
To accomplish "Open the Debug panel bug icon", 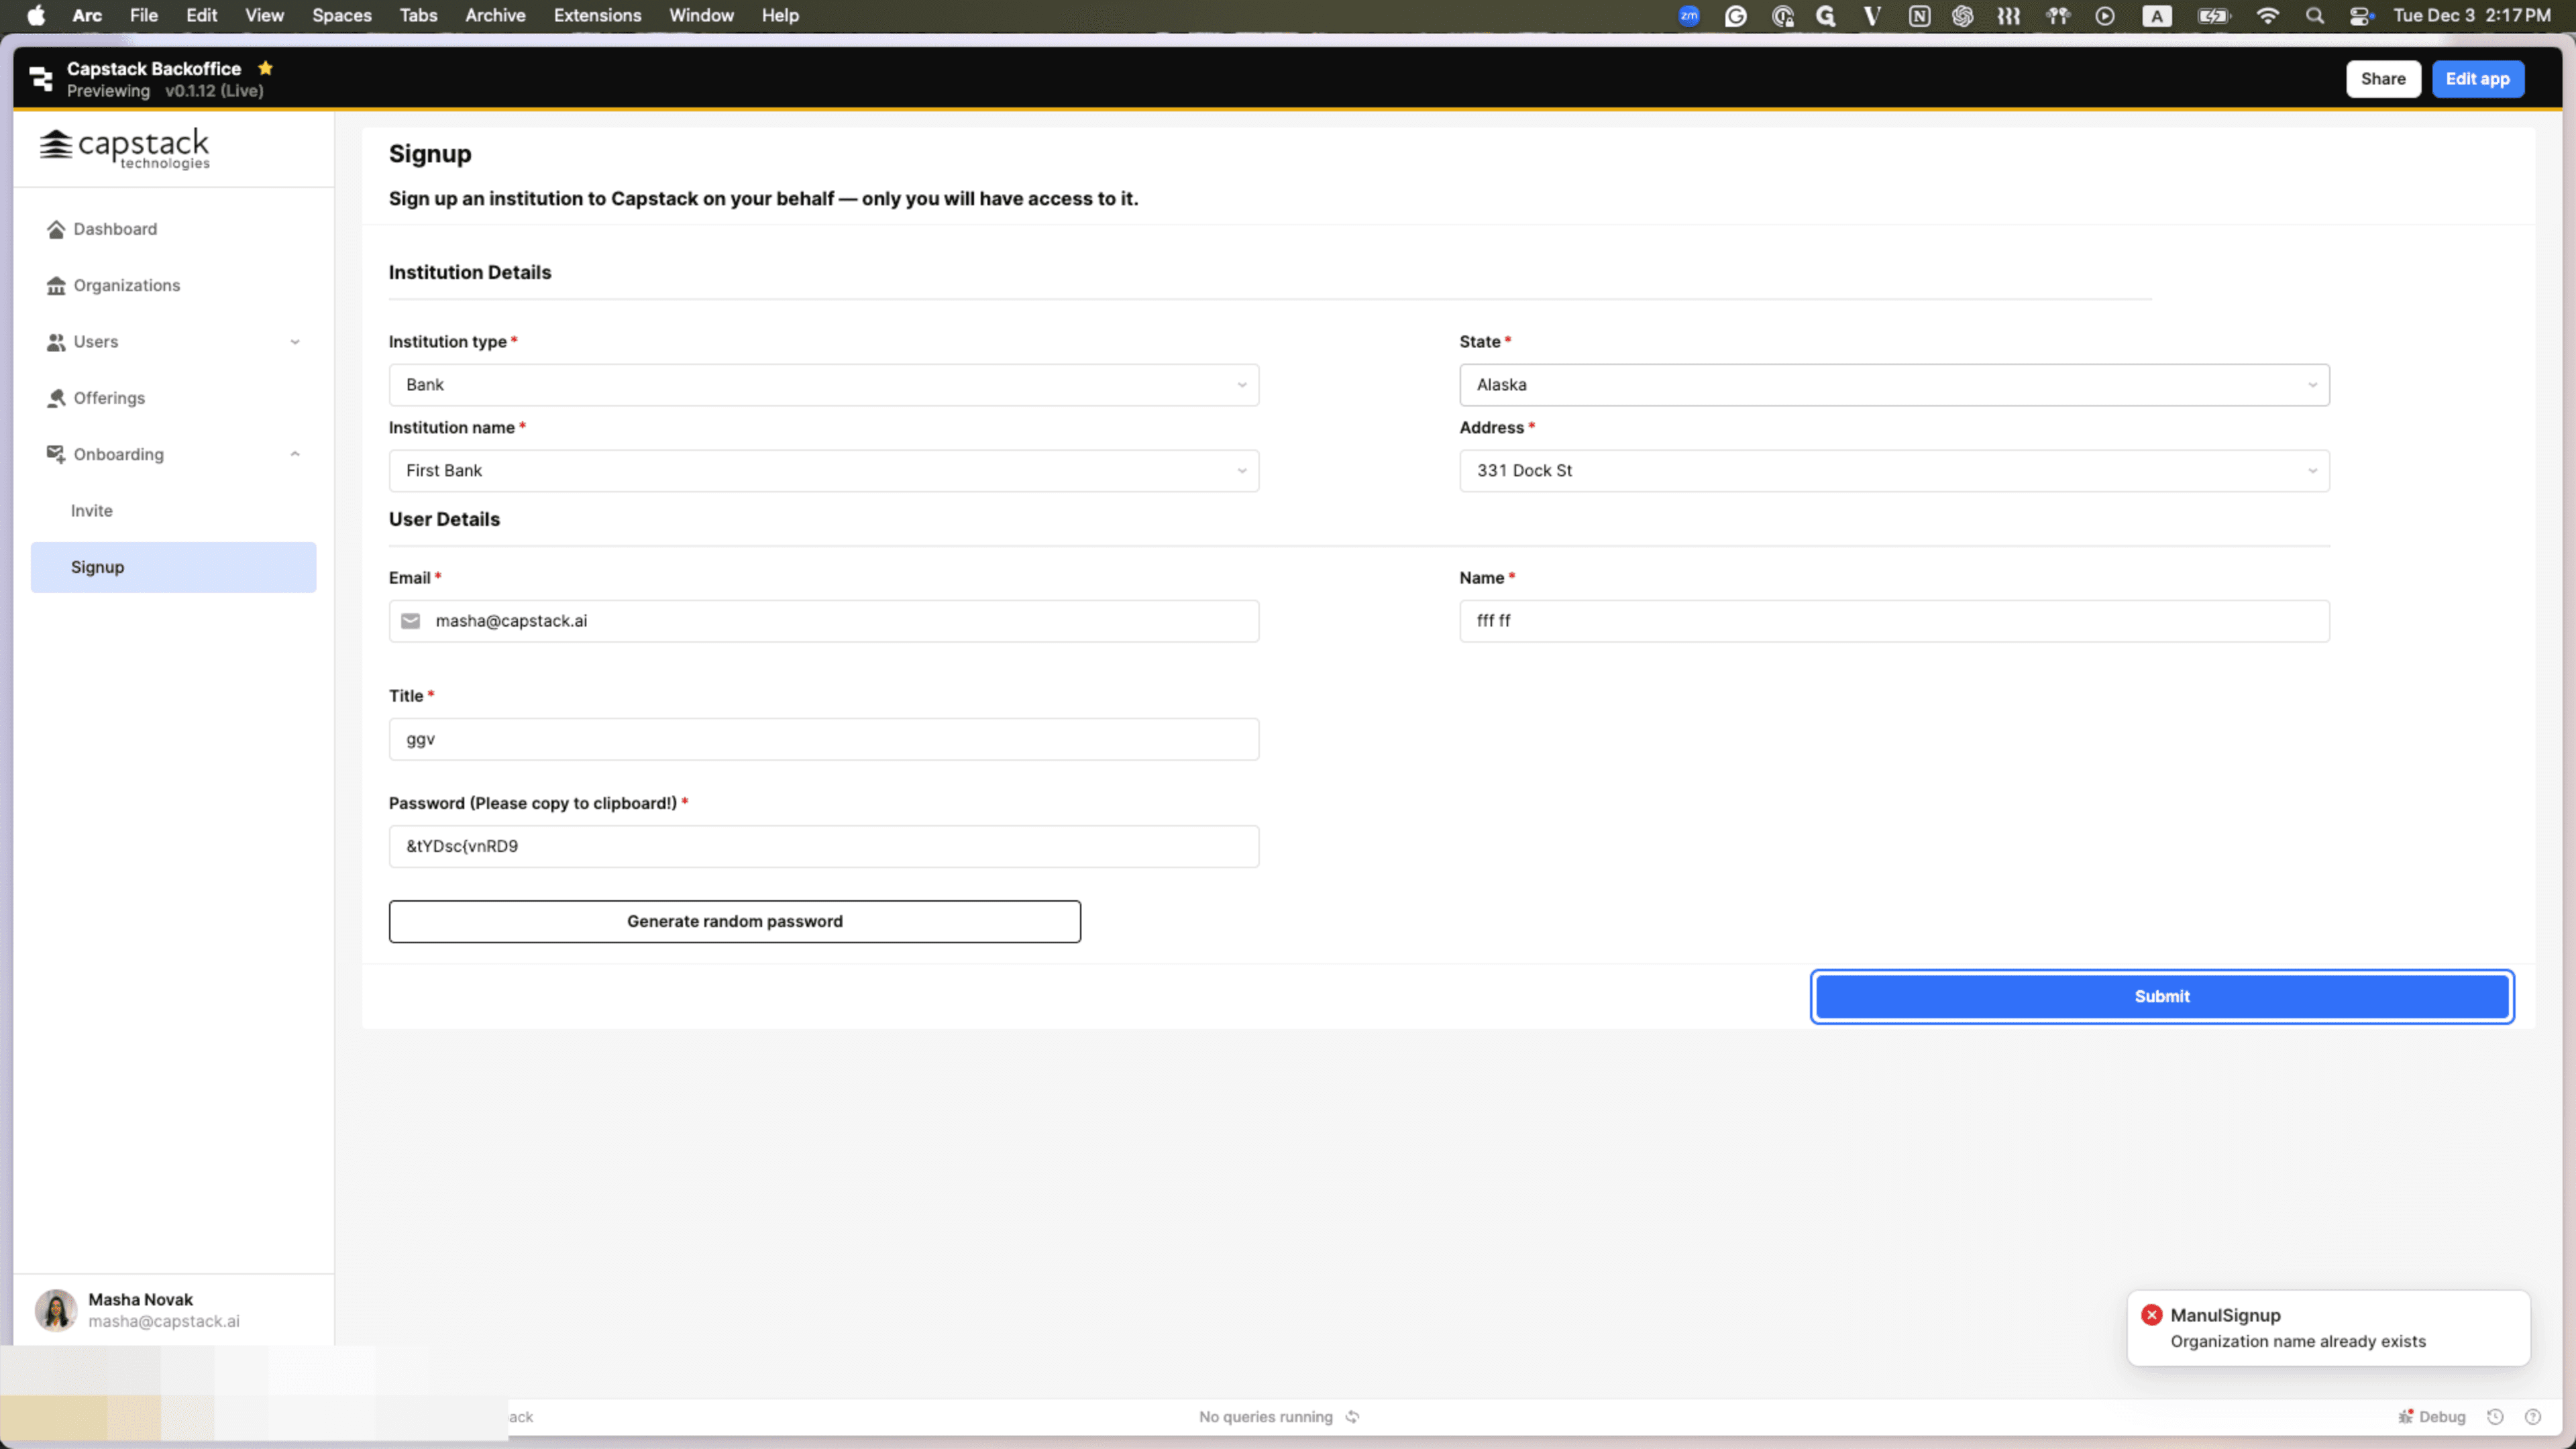I will (2406, 1416).
